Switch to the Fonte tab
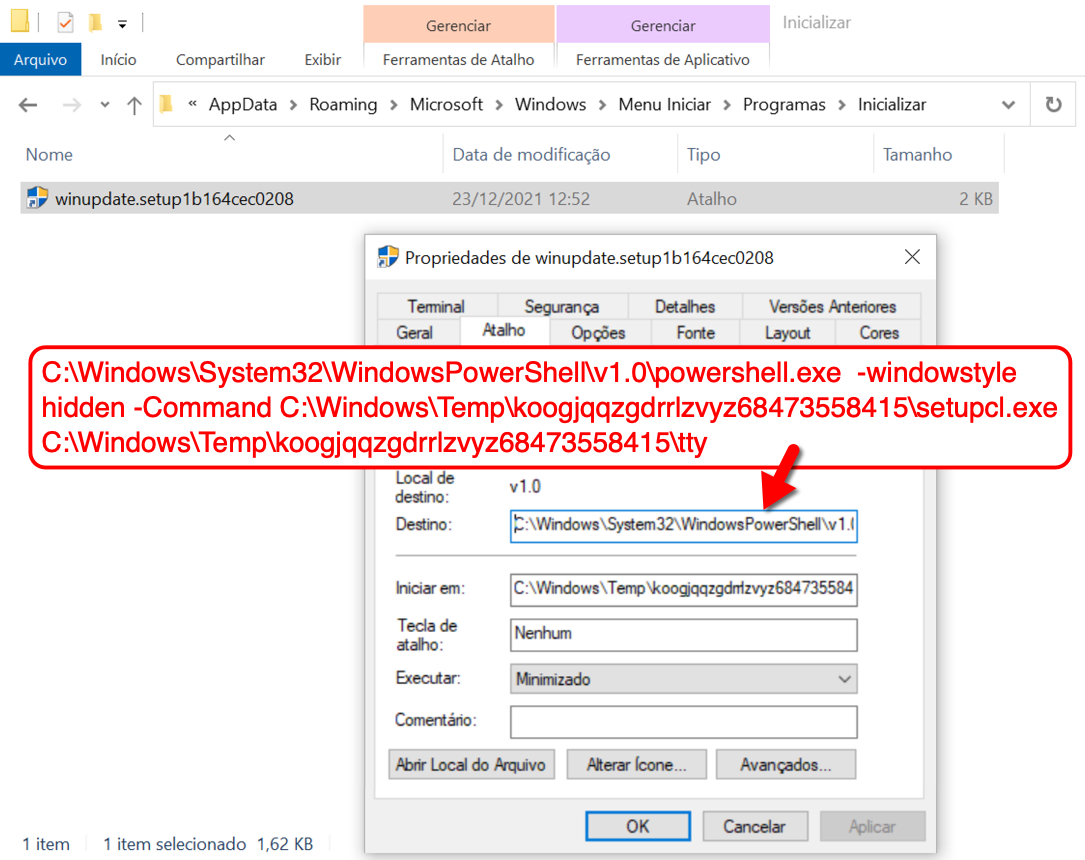Viewport: 1085px width, 860px height. click(695, 333)
